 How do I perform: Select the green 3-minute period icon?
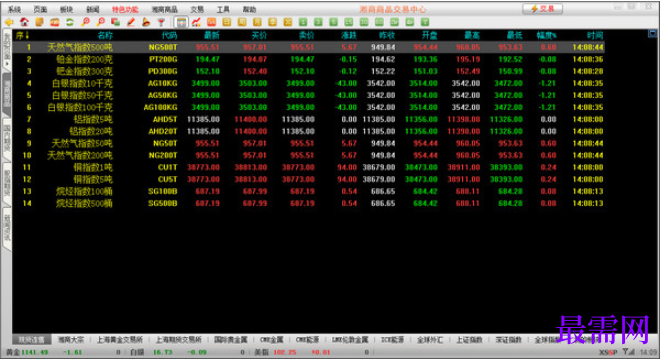318,22
